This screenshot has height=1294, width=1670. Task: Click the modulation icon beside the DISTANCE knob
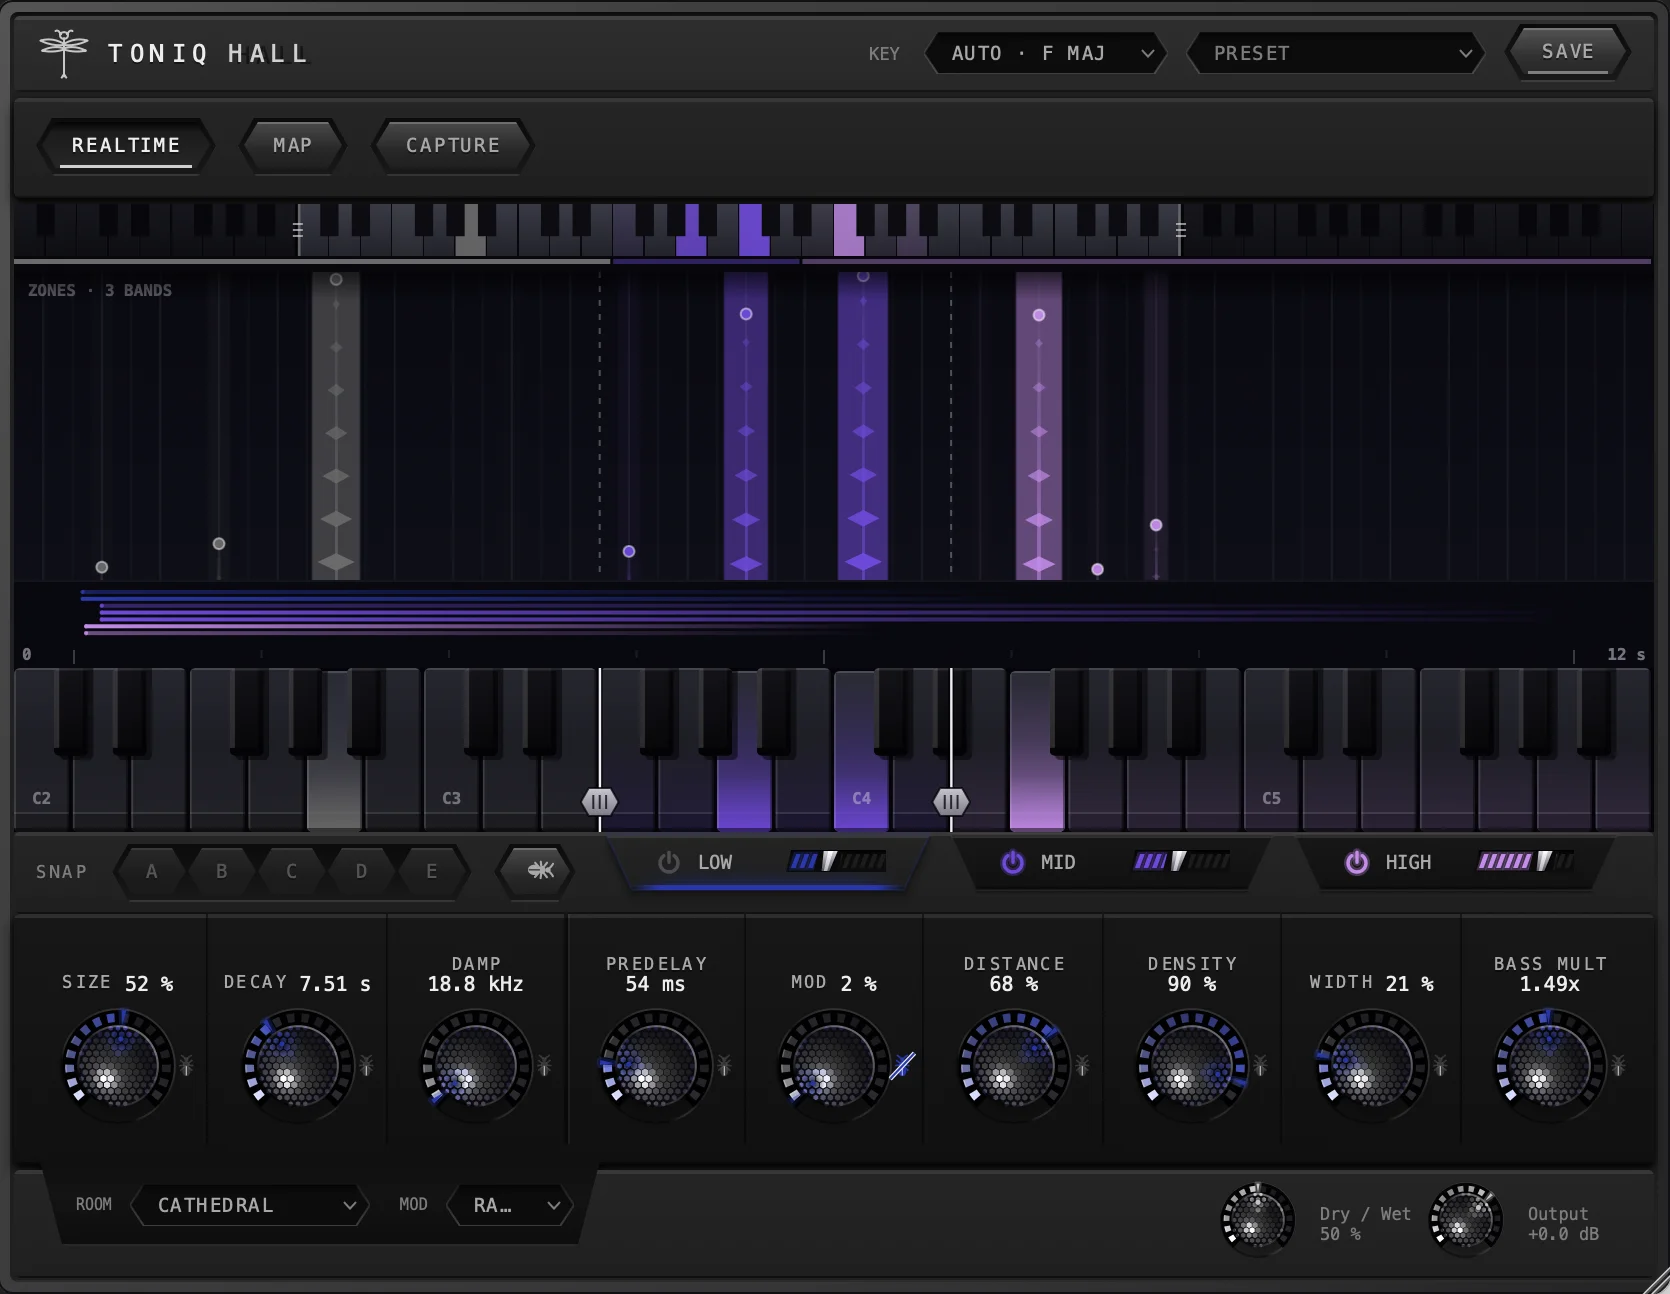coord(1082,1066)
